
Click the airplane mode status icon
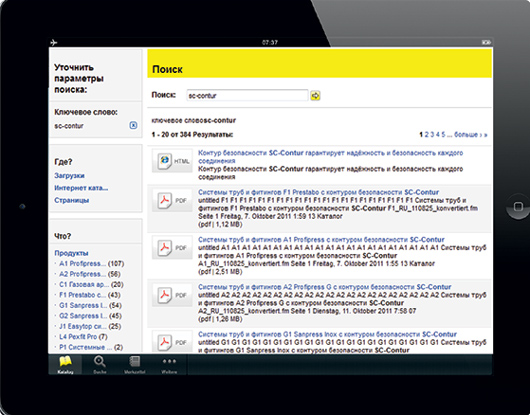[x=54, y=43]
